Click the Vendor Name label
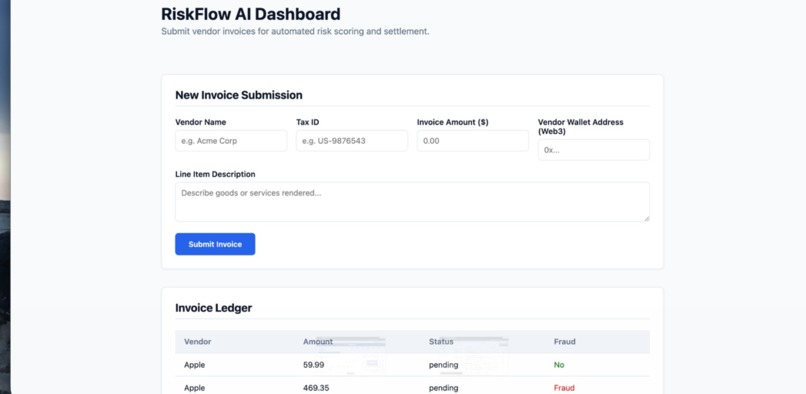The height and width of the screenshot is (394, 806). [x=200, y=122]
